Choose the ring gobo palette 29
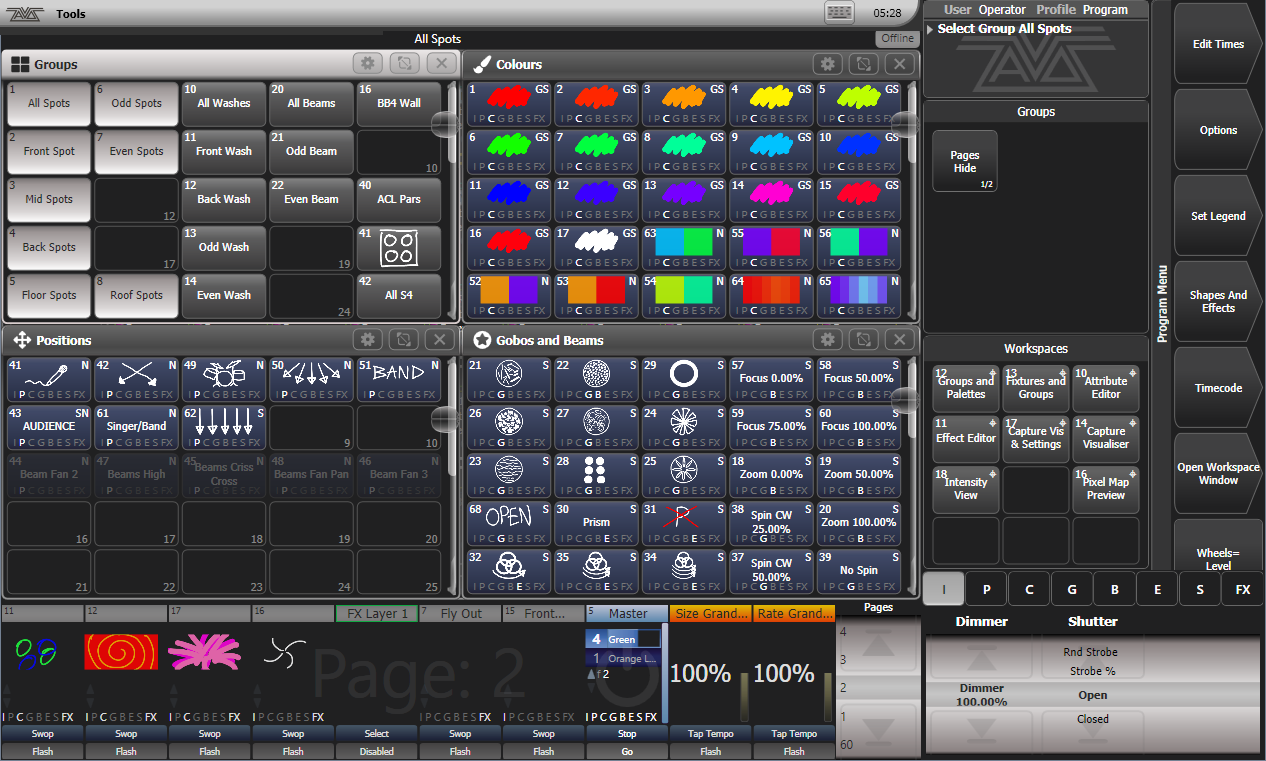 [x=684, y=380]
